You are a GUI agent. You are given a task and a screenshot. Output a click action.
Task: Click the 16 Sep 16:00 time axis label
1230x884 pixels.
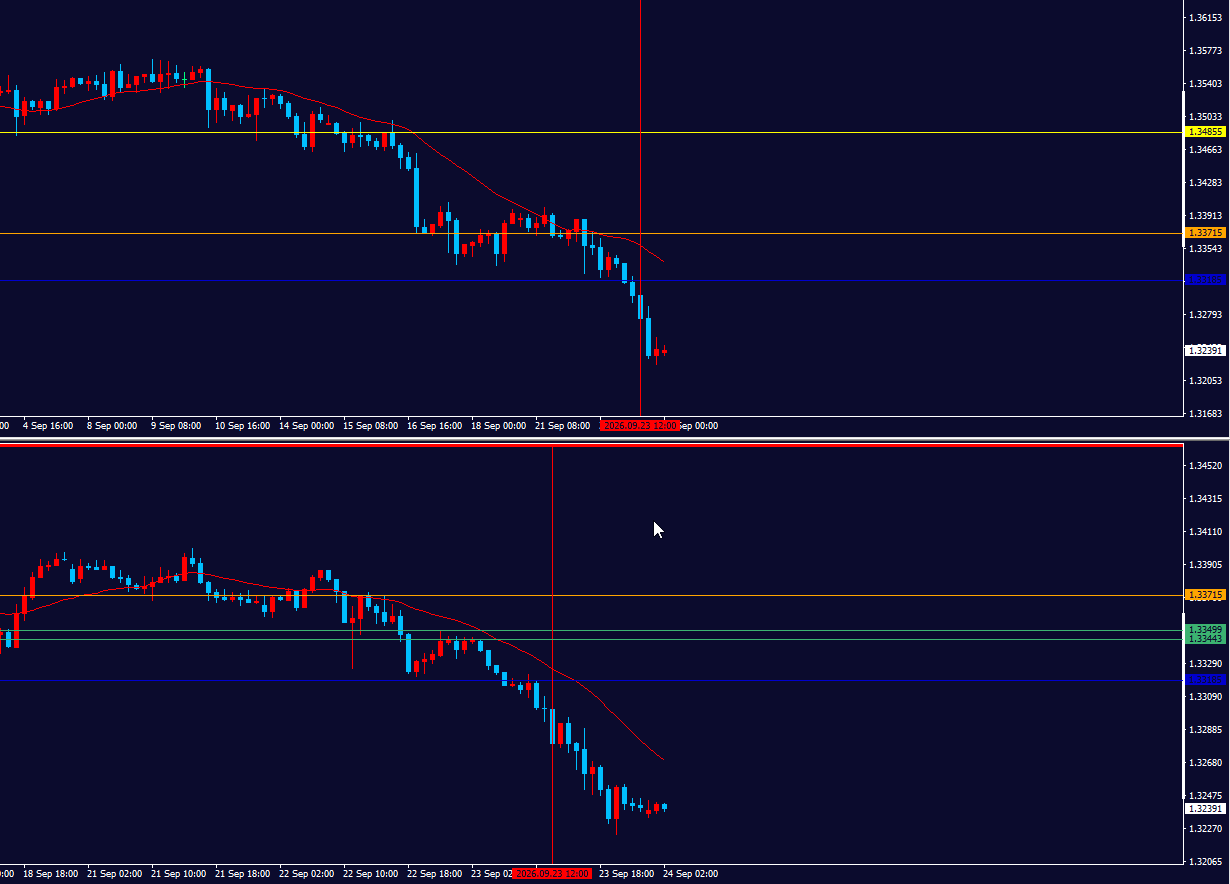(434, 425)
